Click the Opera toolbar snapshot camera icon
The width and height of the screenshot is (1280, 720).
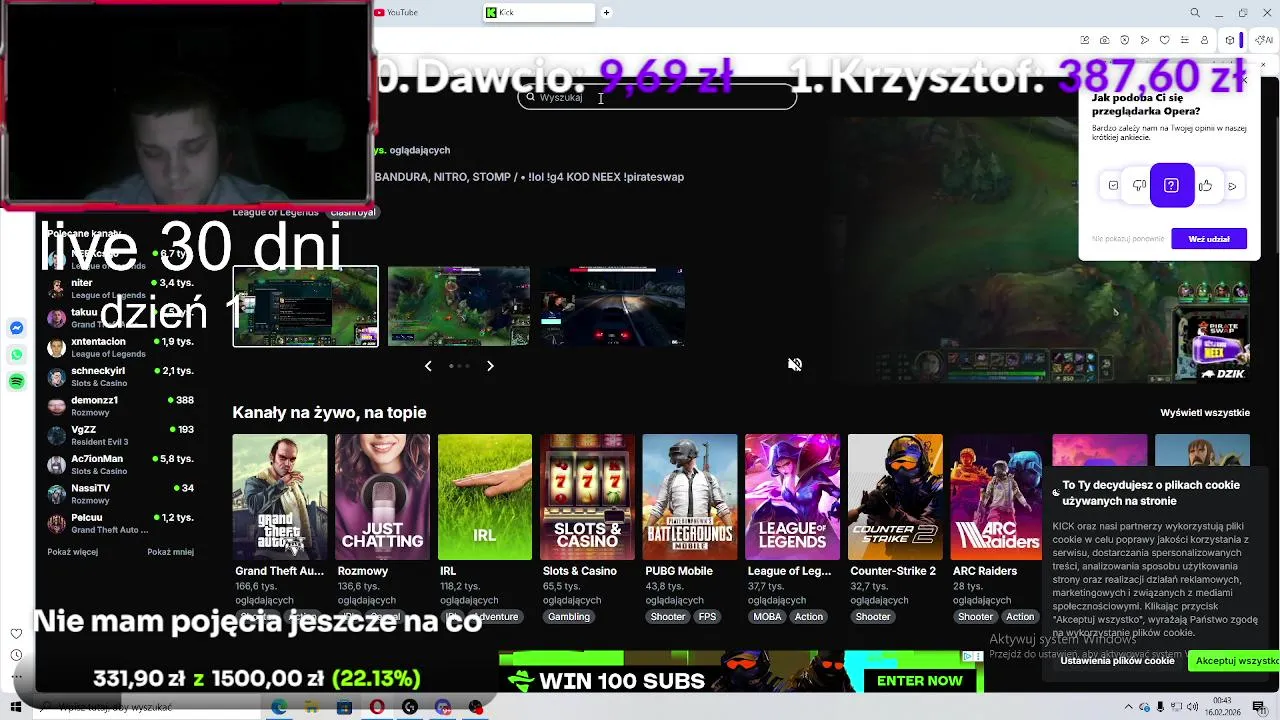1104,40
